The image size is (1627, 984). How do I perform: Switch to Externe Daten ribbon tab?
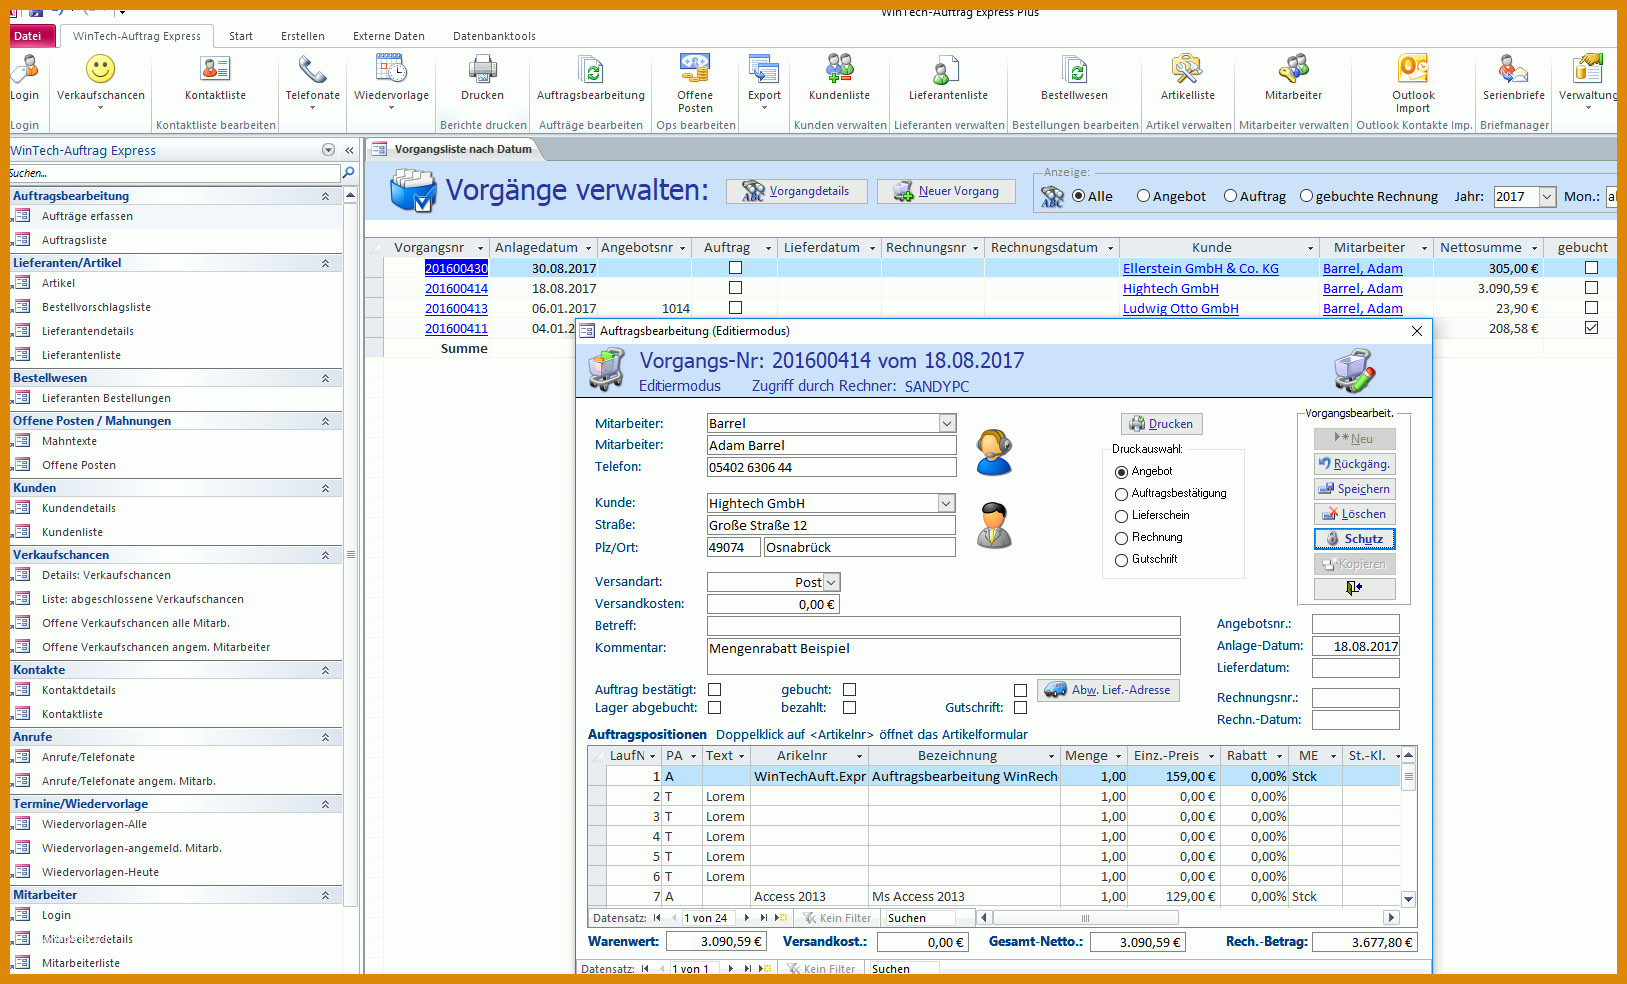coord(389,36)
